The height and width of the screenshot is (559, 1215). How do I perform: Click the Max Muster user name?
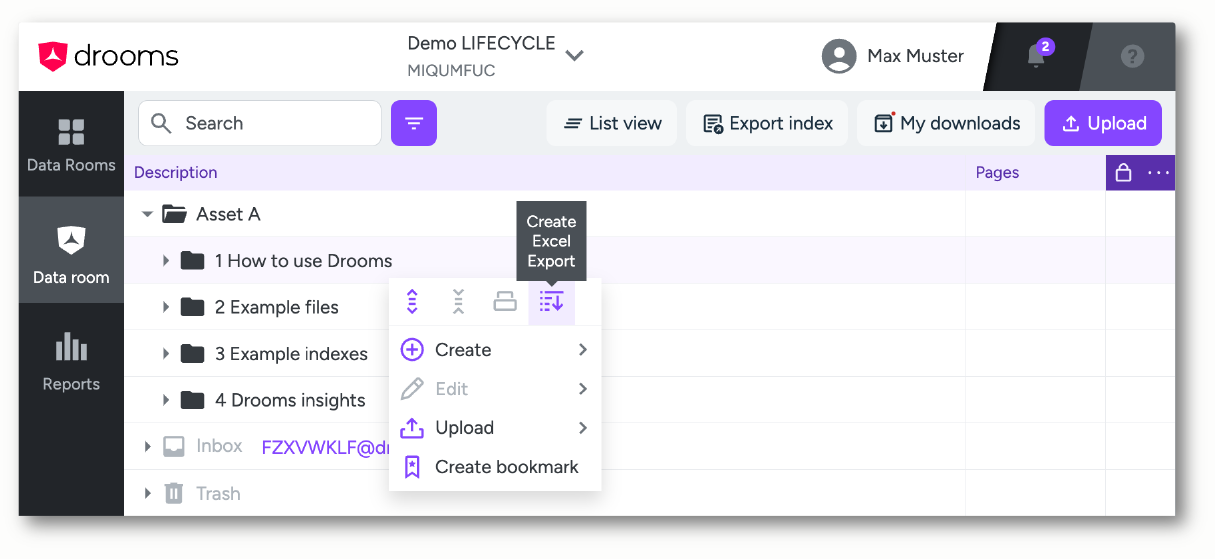[916, 56]
